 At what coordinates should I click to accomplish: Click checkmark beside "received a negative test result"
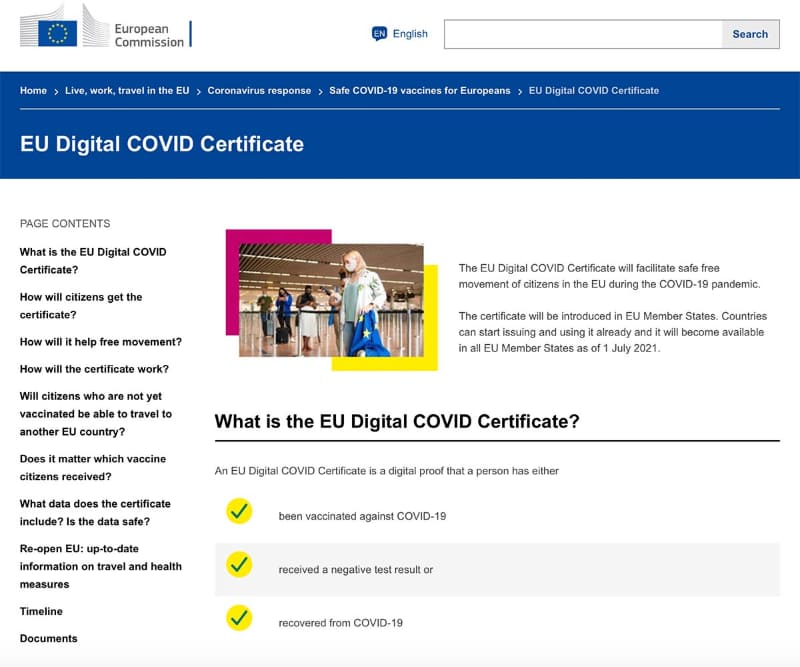click(x=238, y=567)
